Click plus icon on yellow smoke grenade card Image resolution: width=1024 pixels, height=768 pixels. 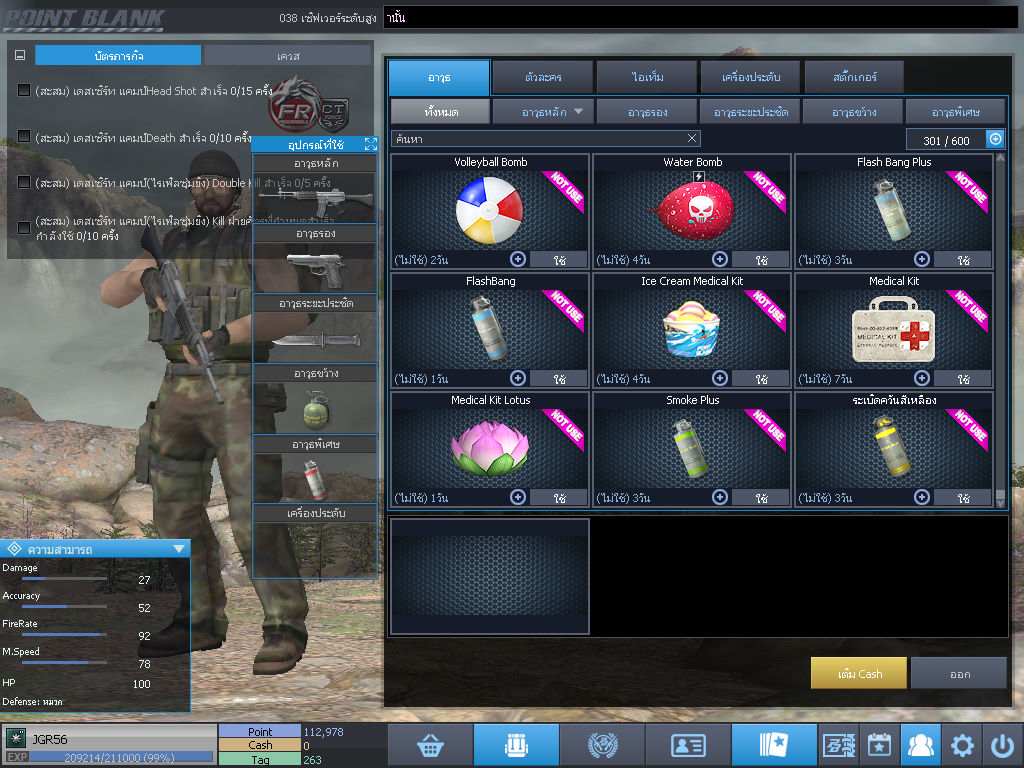pos(921,497)
